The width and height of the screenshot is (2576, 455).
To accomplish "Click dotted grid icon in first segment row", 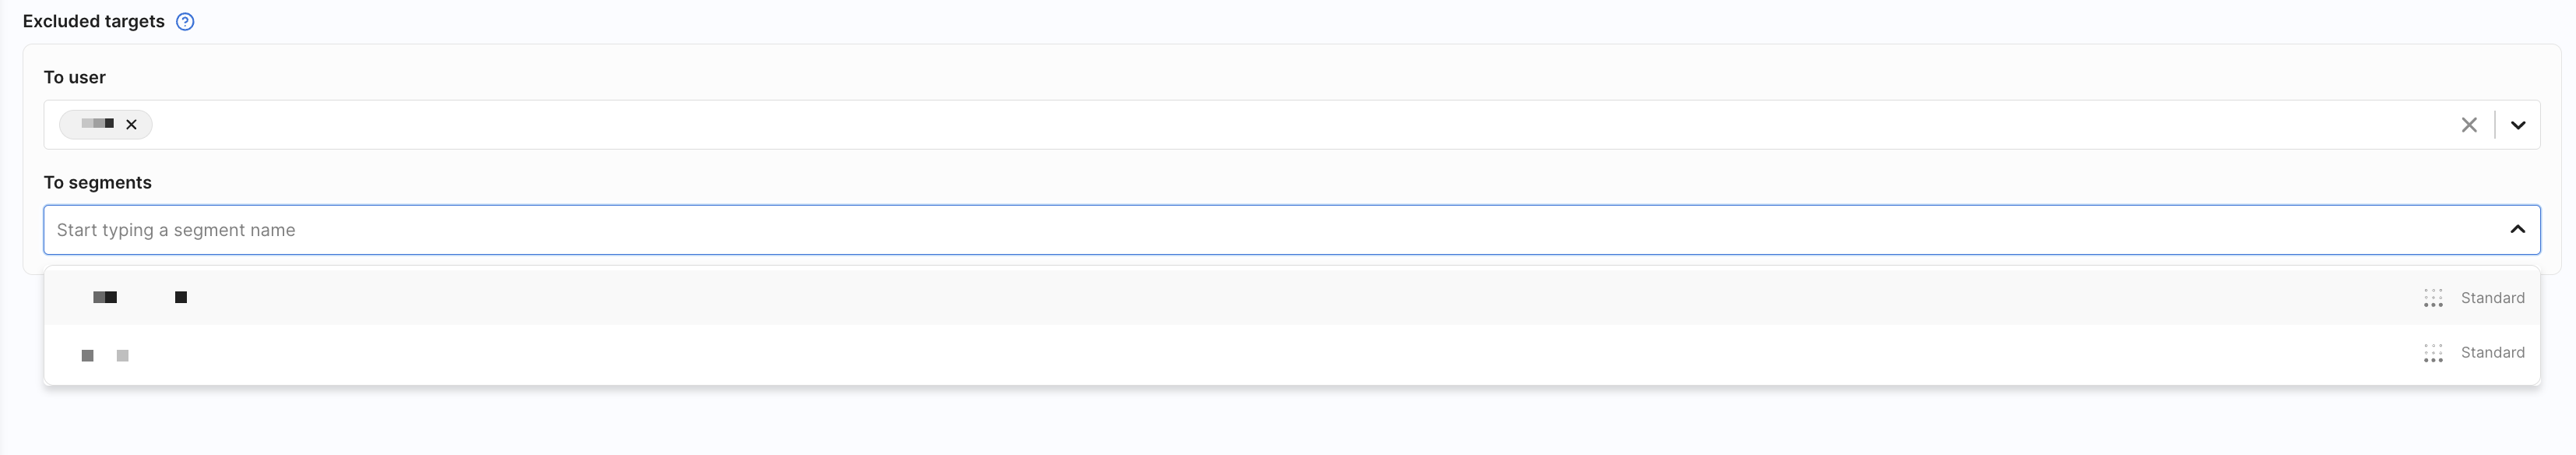I will [x=2433, y=298].
